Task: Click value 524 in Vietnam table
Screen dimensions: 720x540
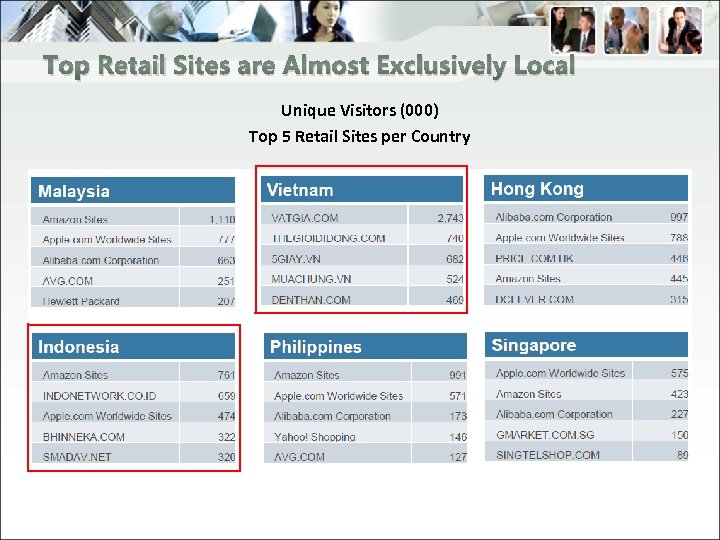Action: (x=455, y=279)
